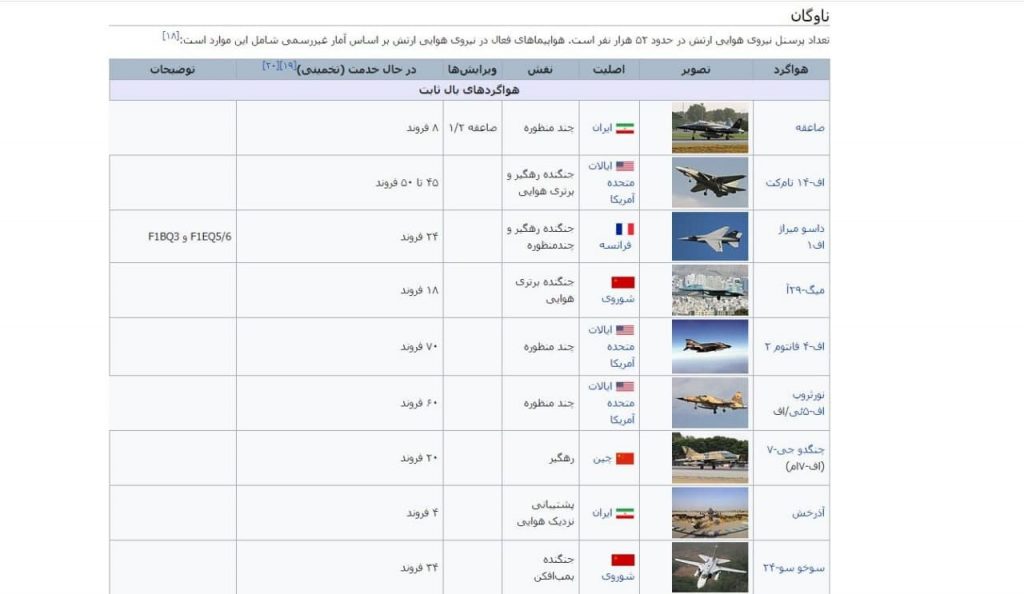Click the در حال خدمت (تخمینی) column header
The image size is (1024, 594).
pyautogui.click(x=340, y=69)
